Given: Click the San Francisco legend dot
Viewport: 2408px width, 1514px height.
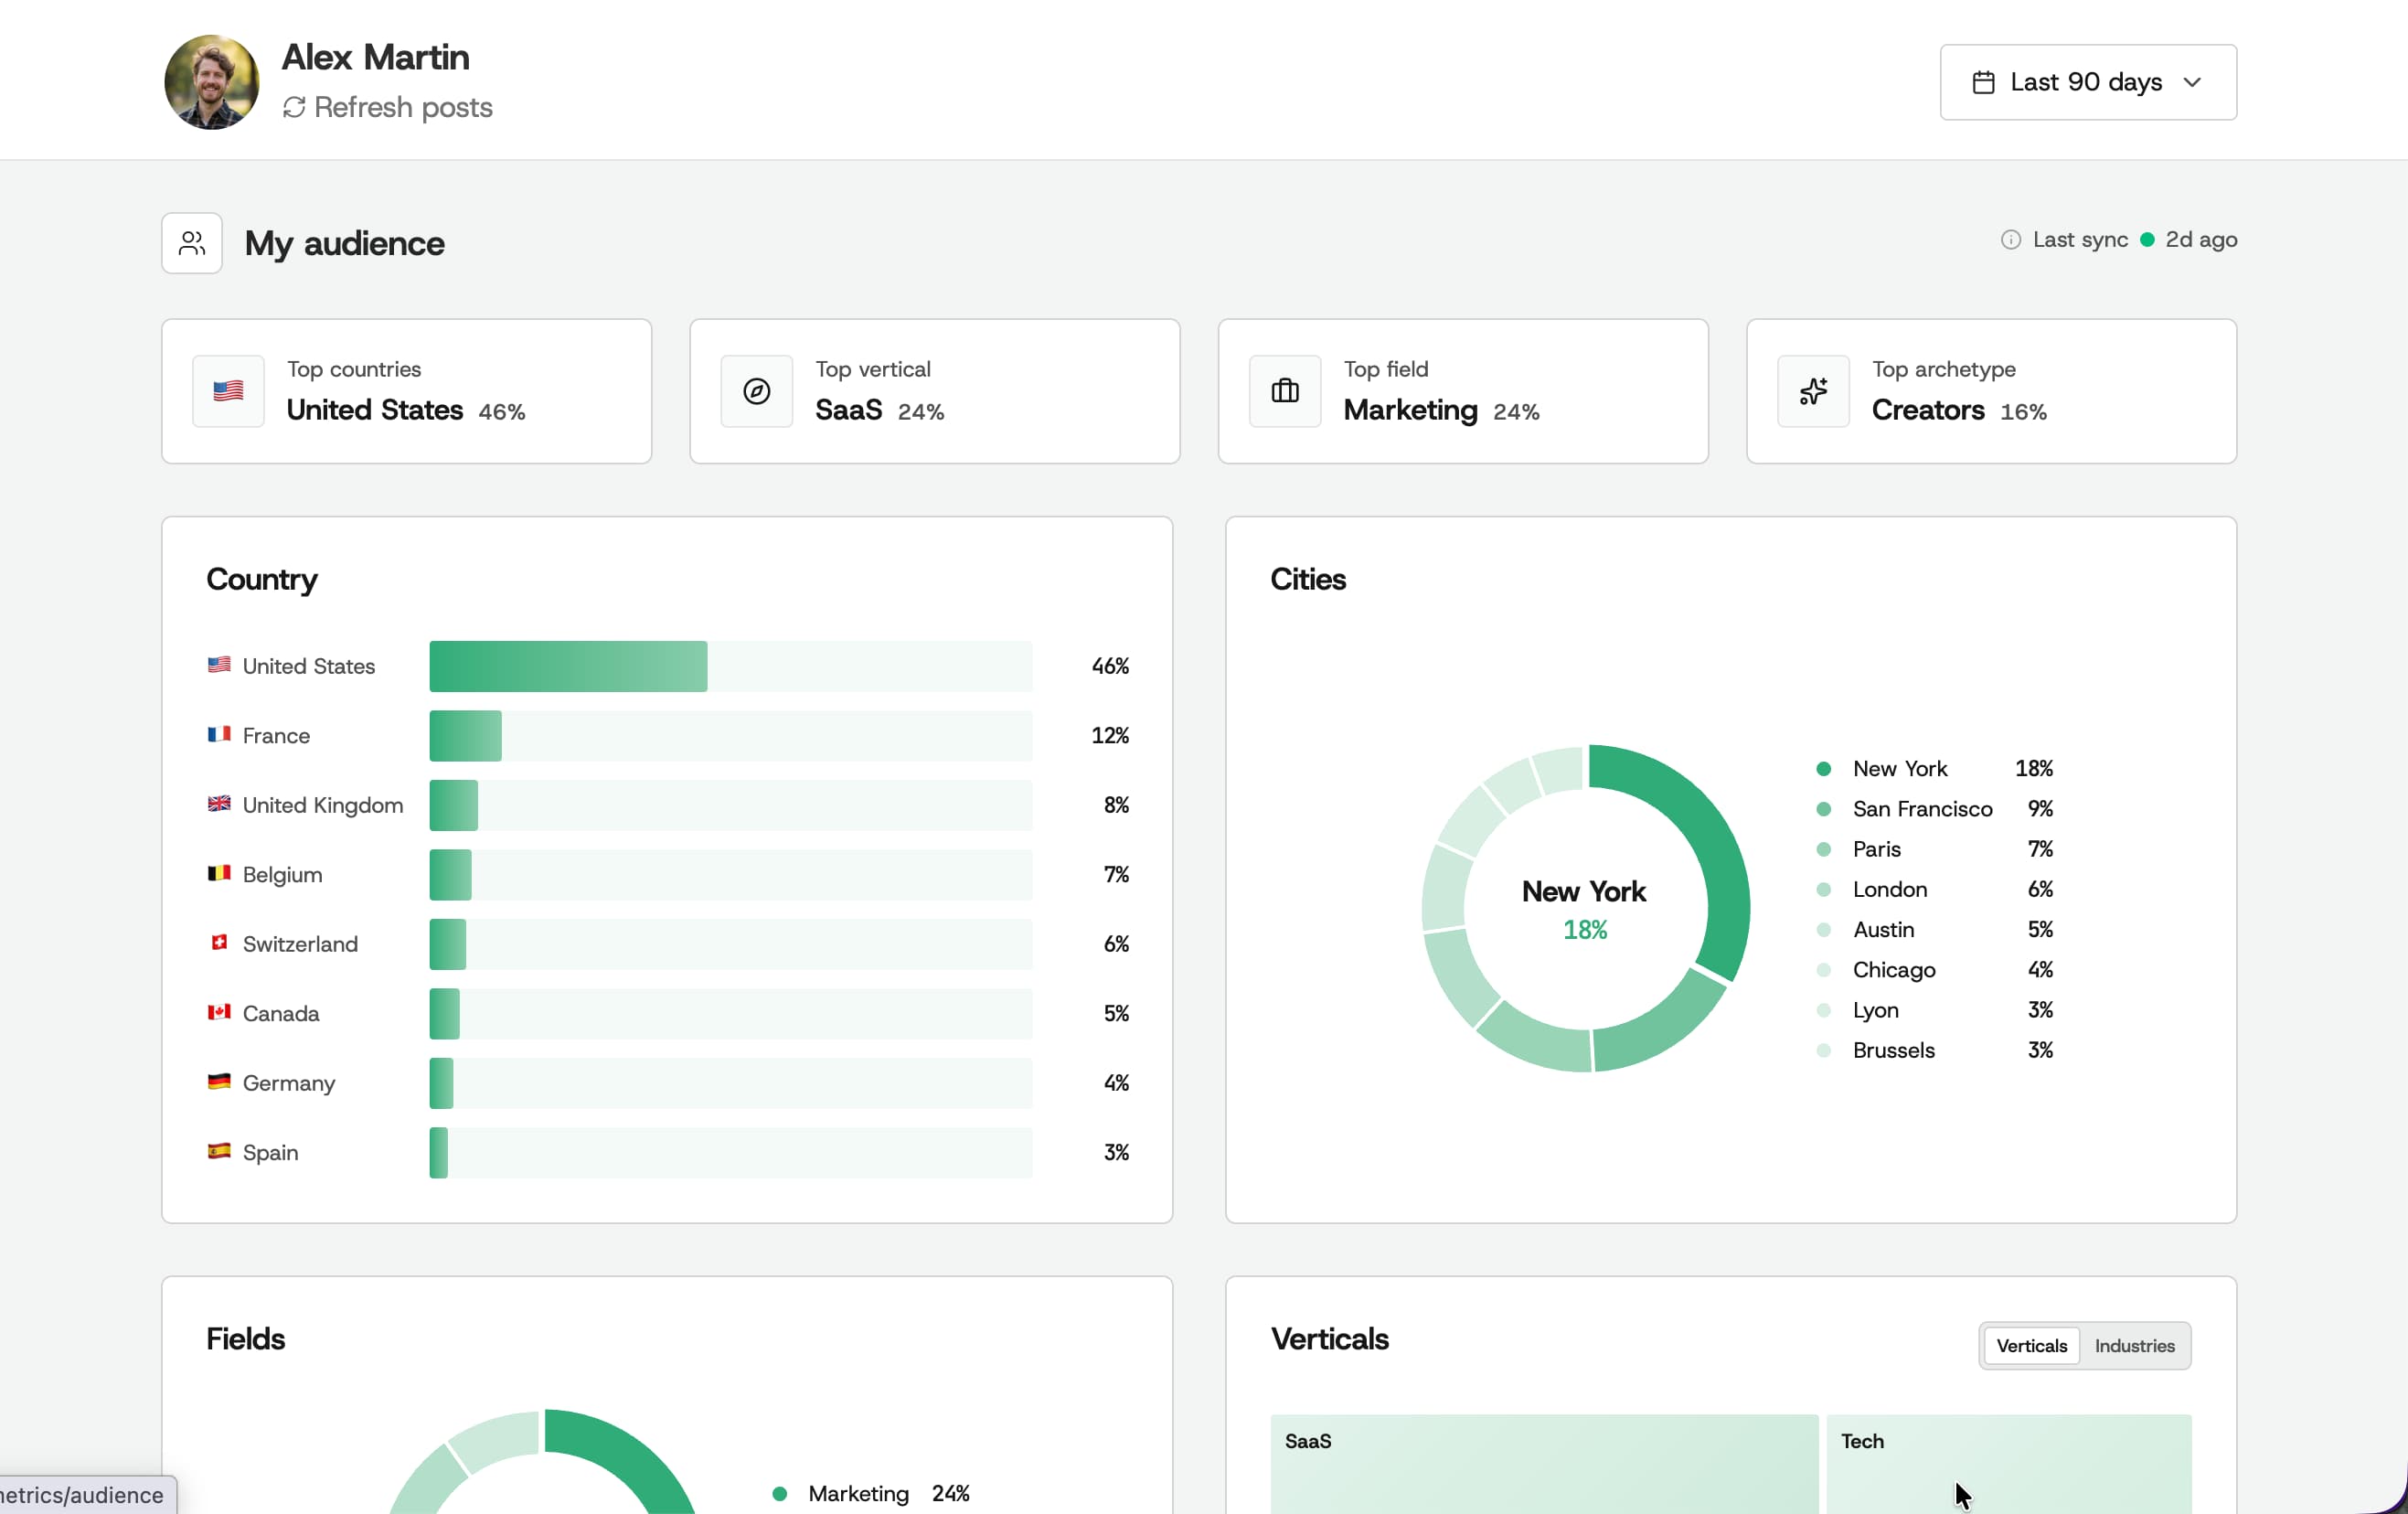Looking at the screenshot, I should tap(1823, 809).
